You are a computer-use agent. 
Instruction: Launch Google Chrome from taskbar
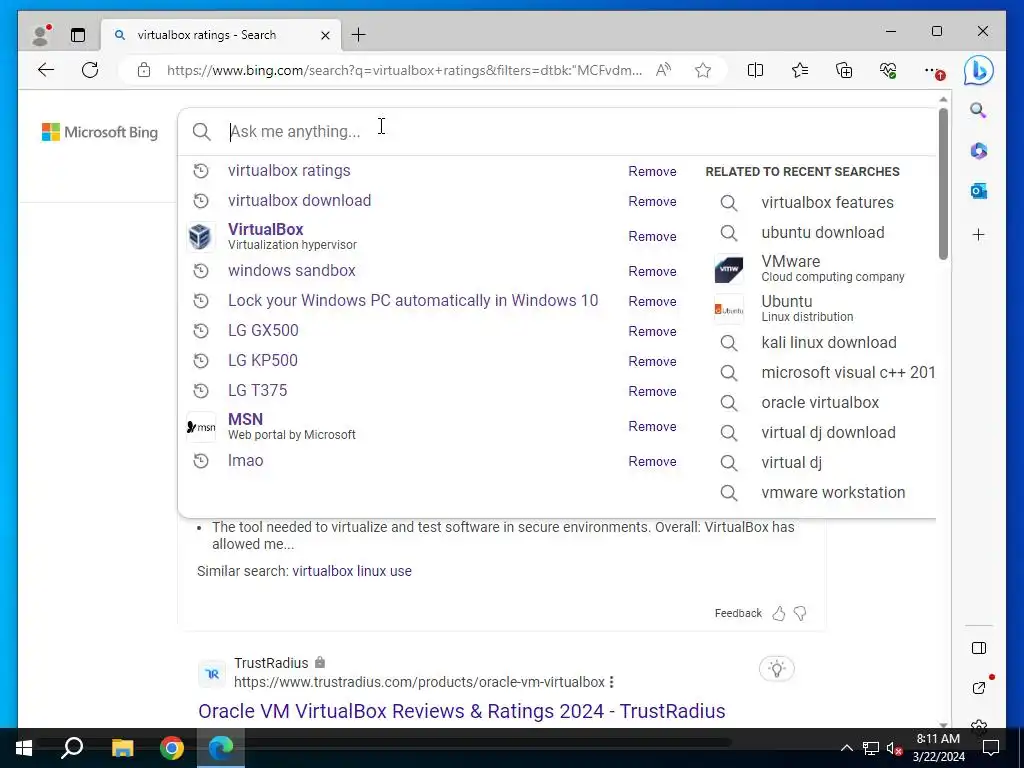click(x=172, y=748)
